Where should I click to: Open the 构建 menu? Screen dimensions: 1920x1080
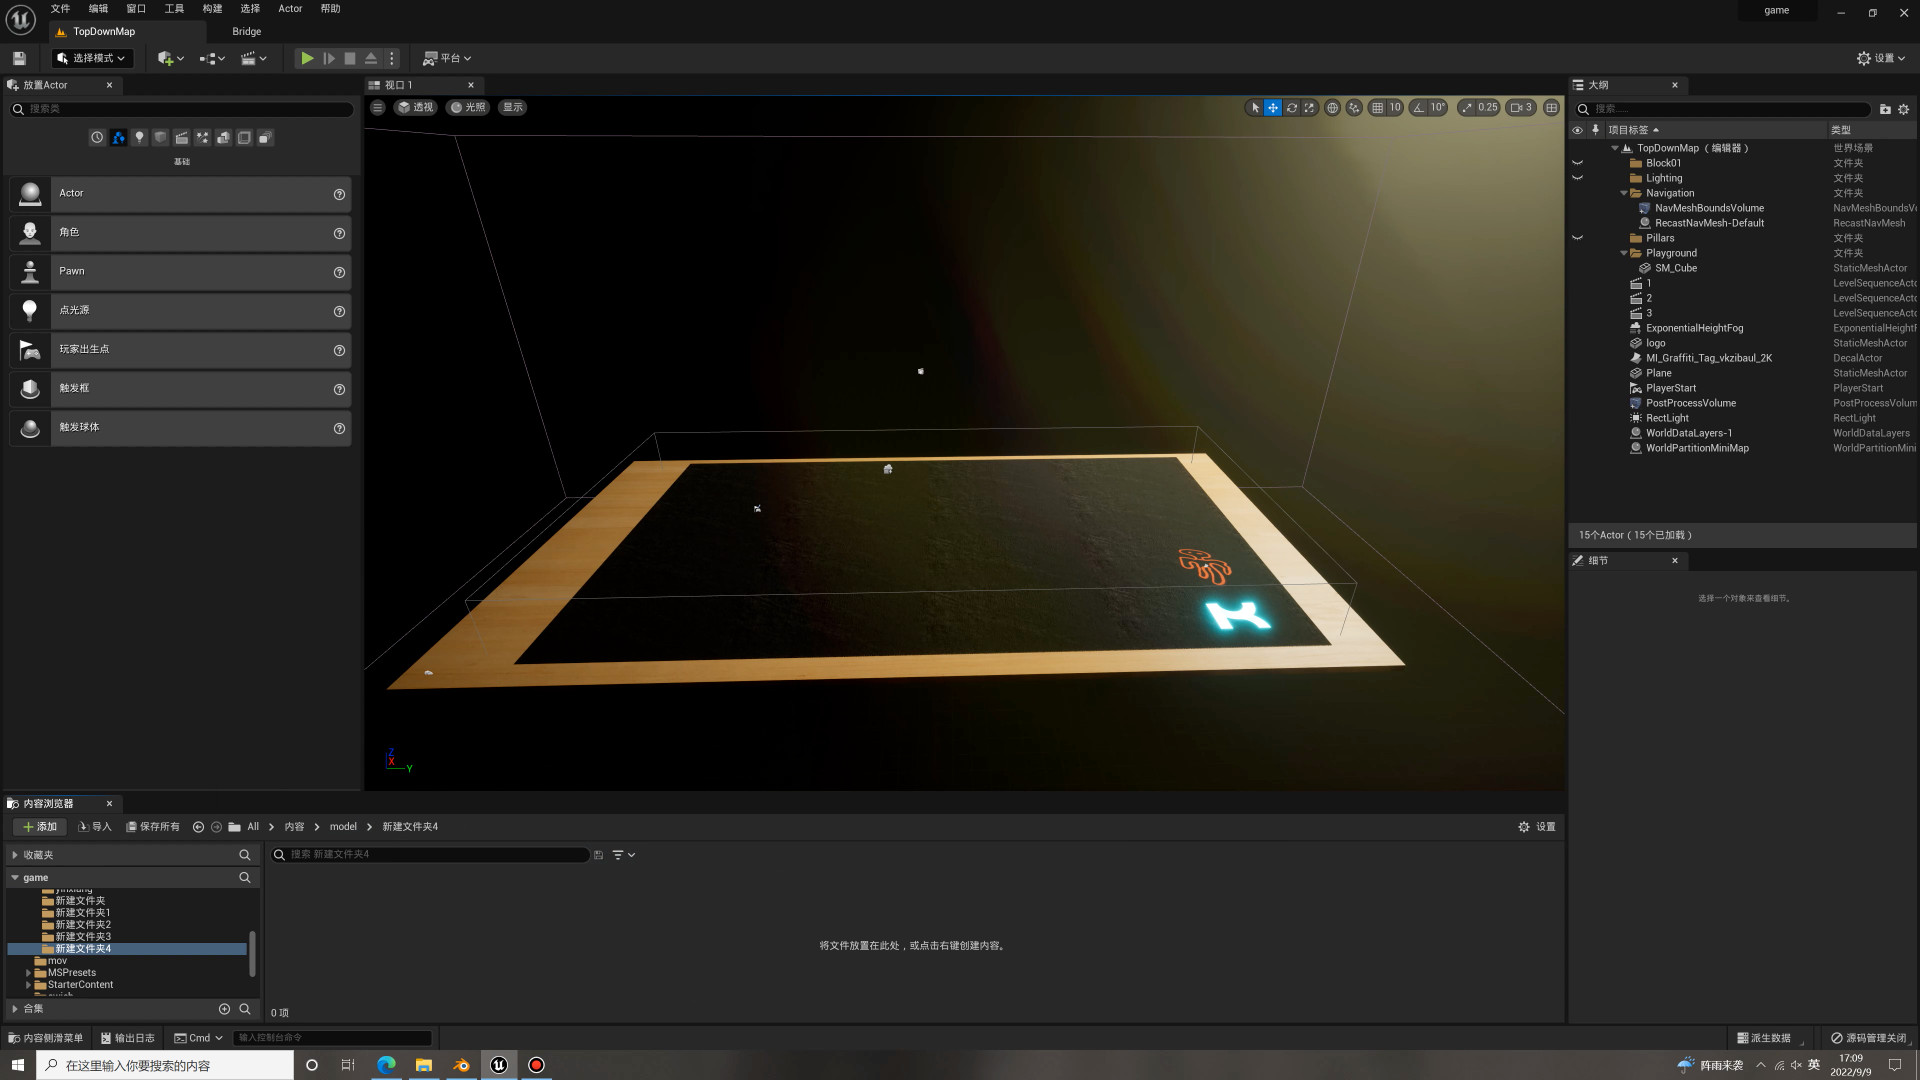[x=212, y=8]
